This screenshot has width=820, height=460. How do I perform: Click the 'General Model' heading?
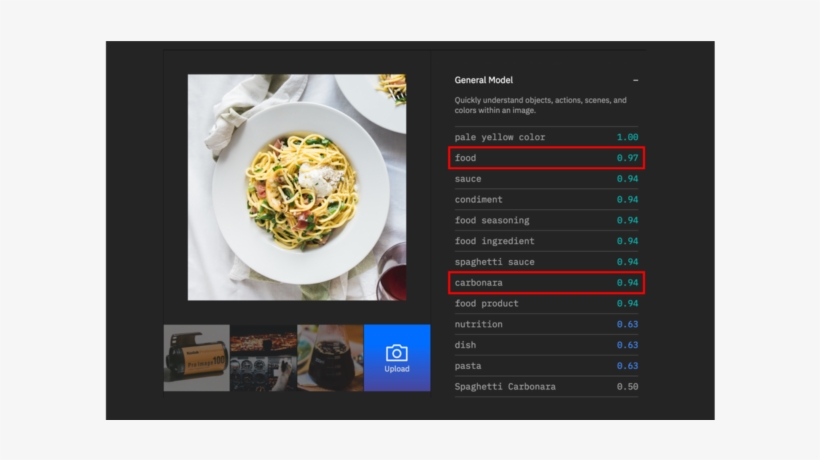pos(483,80)
